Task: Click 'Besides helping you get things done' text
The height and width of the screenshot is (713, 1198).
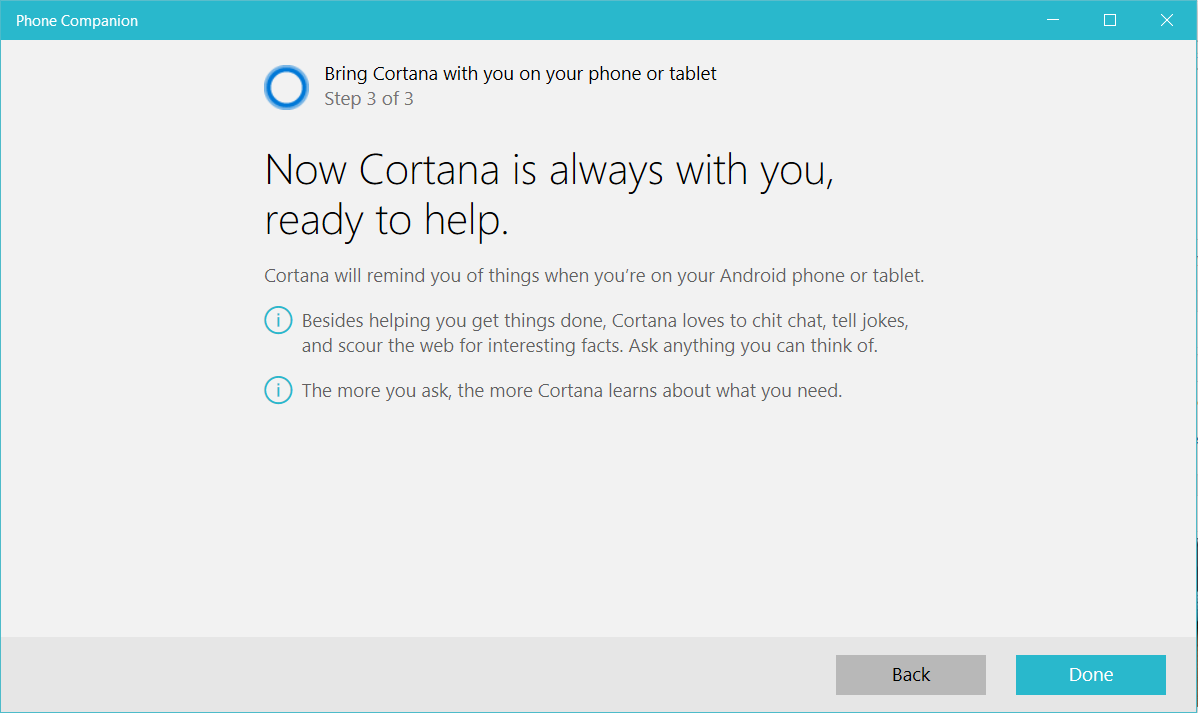Action: click(x=605, y=333)
